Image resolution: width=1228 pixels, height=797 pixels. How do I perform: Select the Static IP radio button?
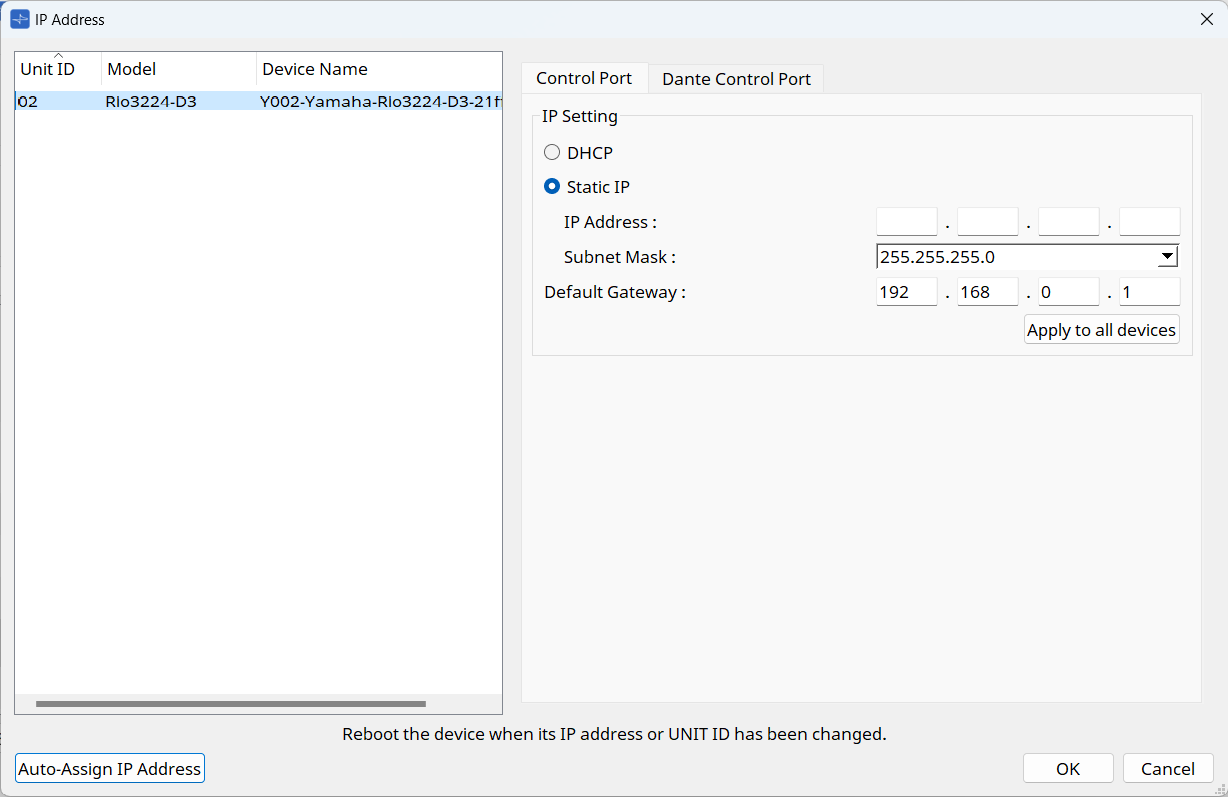pyautogui.click(x=552, y=187)
